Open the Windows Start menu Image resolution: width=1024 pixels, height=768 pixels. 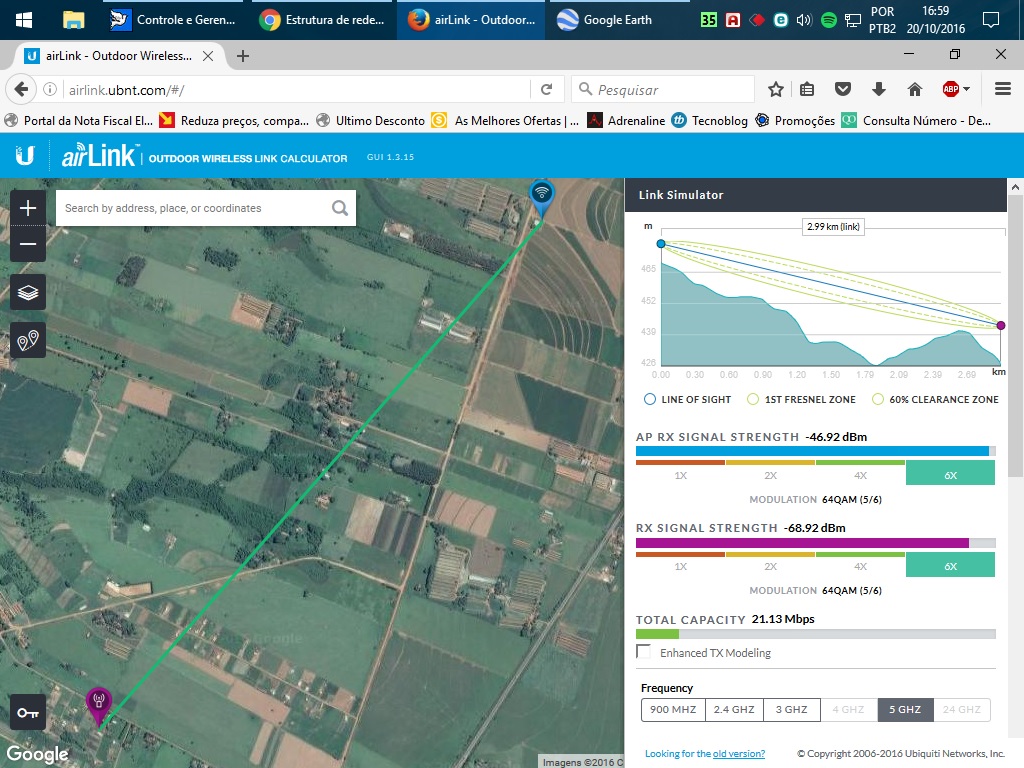(x=24, y=20)
